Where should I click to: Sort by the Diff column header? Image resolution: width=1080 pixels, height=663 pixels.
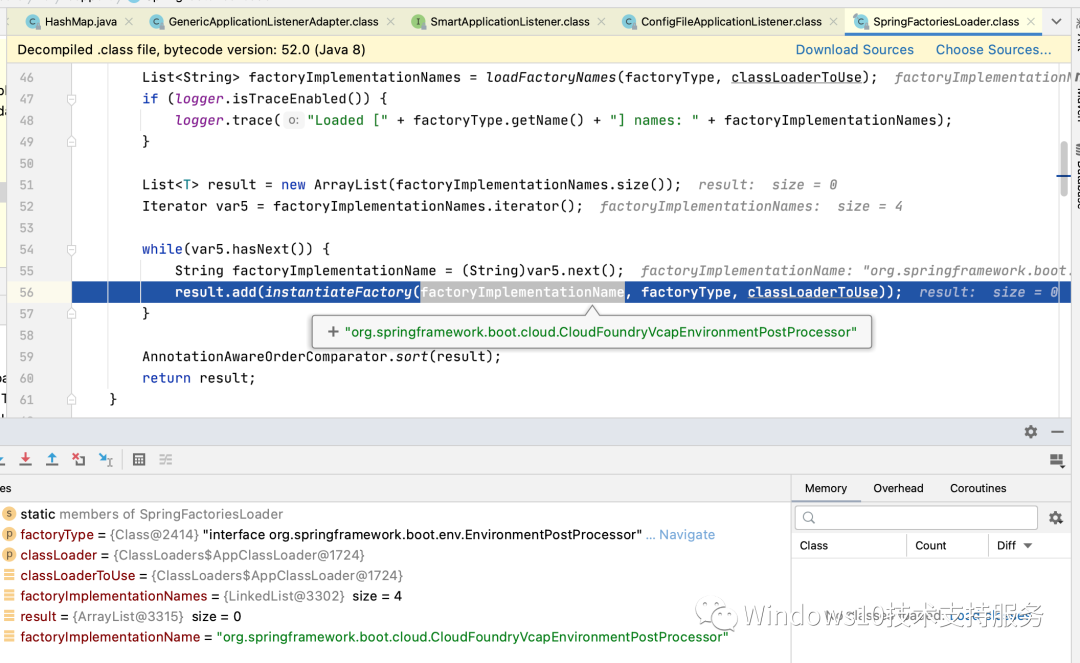click(x=1014, y=545)
